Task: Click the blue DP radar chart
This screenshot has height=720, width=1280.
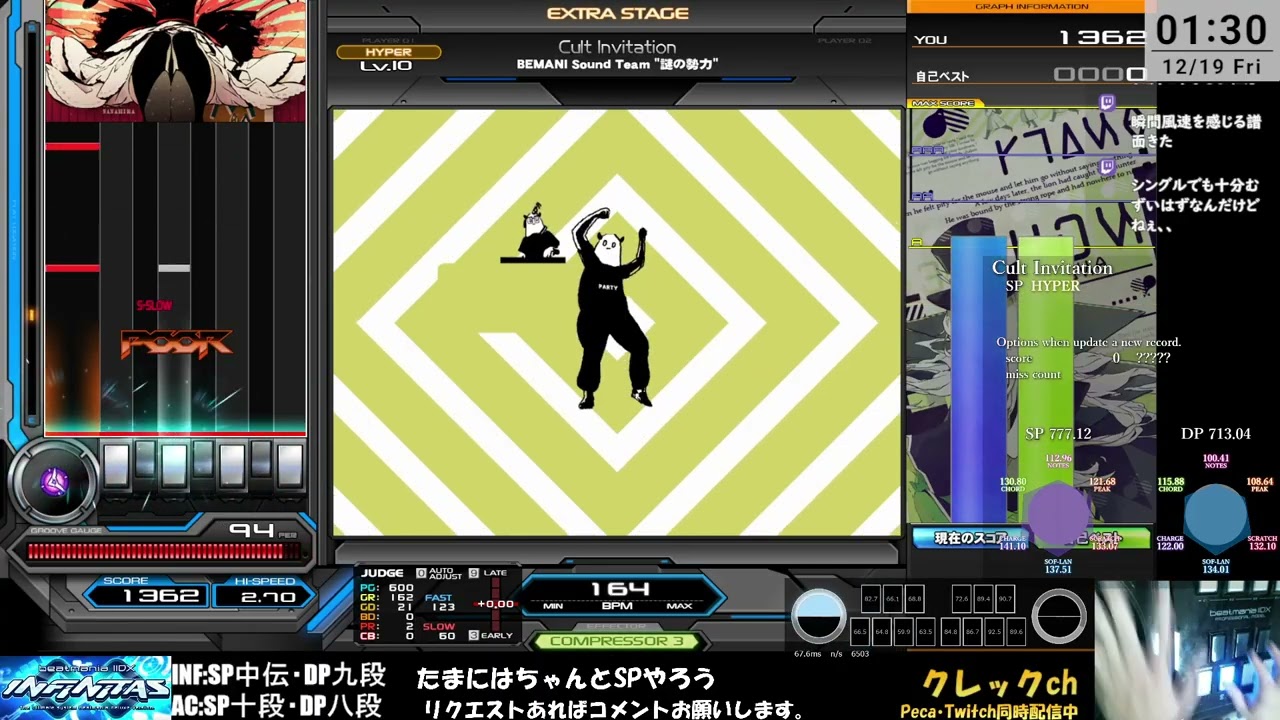Action: click(1216, 517)
